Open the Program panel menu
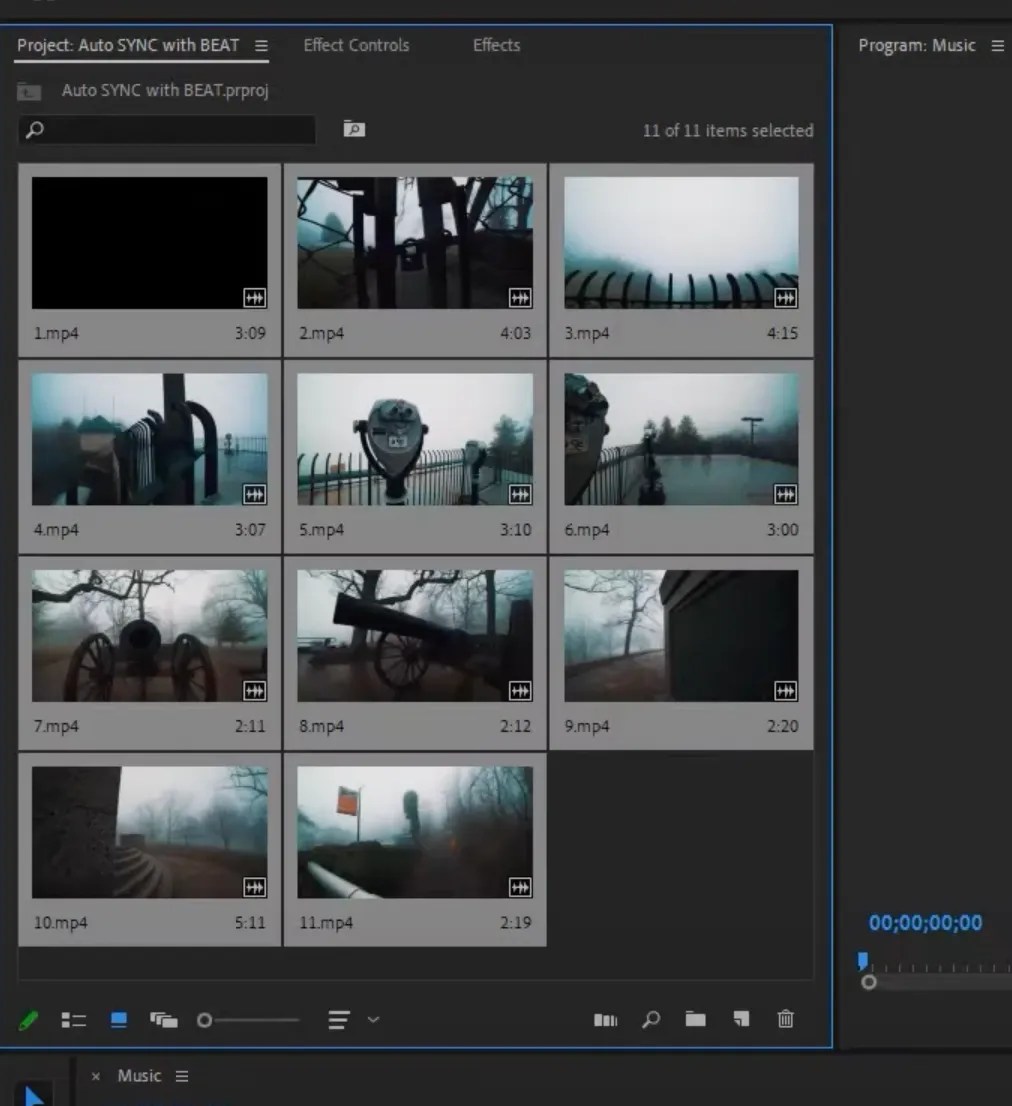 click(997, 45)
